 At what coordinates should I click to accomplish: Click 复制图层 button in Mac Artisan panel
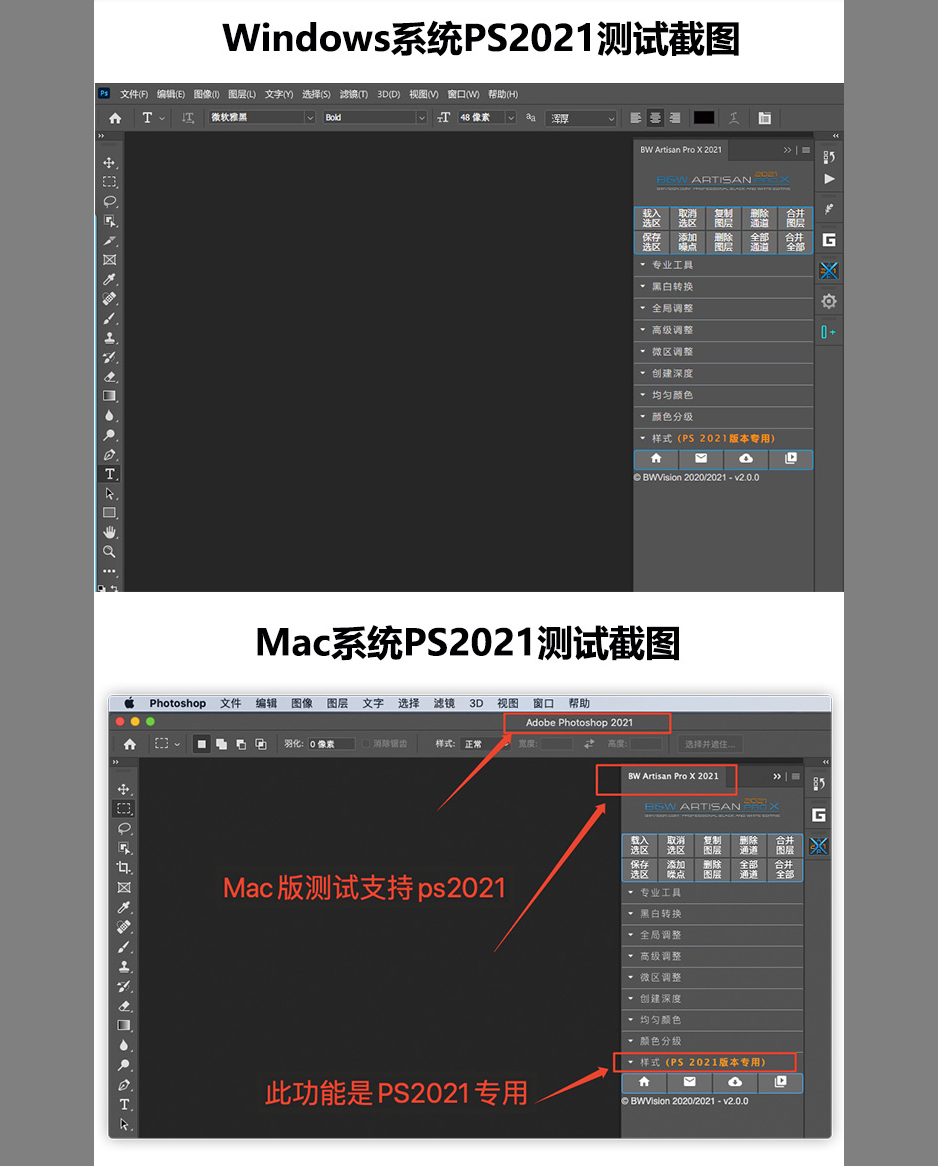coord(712,845)
